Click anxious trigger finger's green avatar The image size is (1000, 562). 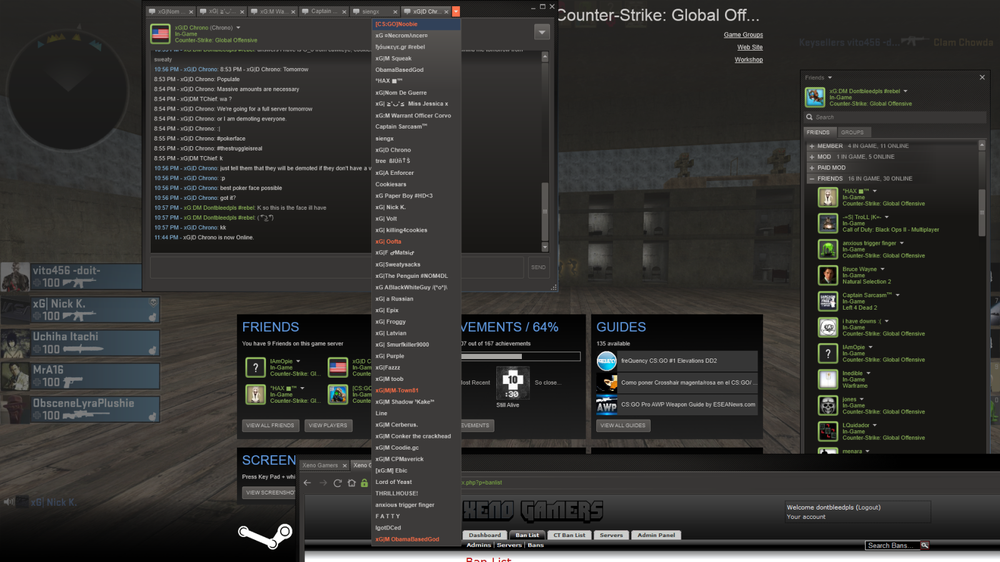pos(828,249)
